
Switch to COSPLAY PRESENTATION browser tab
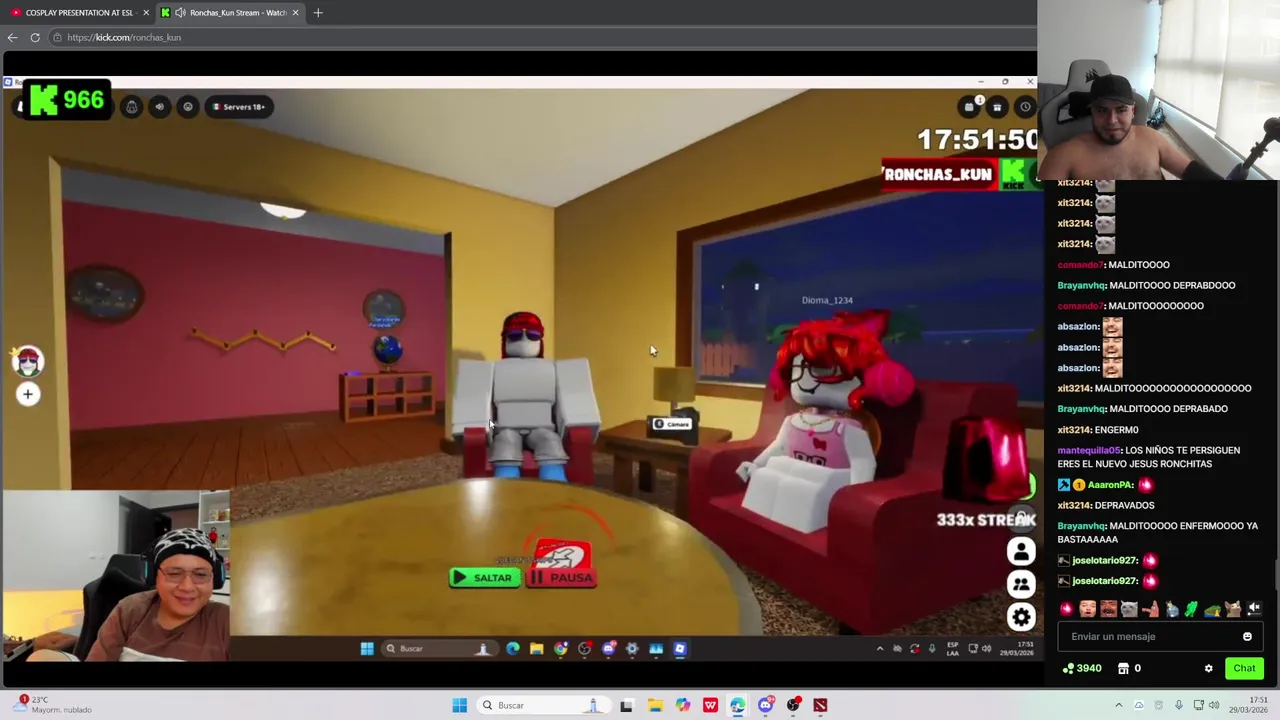pyautogui.click(x=78, y=12)
